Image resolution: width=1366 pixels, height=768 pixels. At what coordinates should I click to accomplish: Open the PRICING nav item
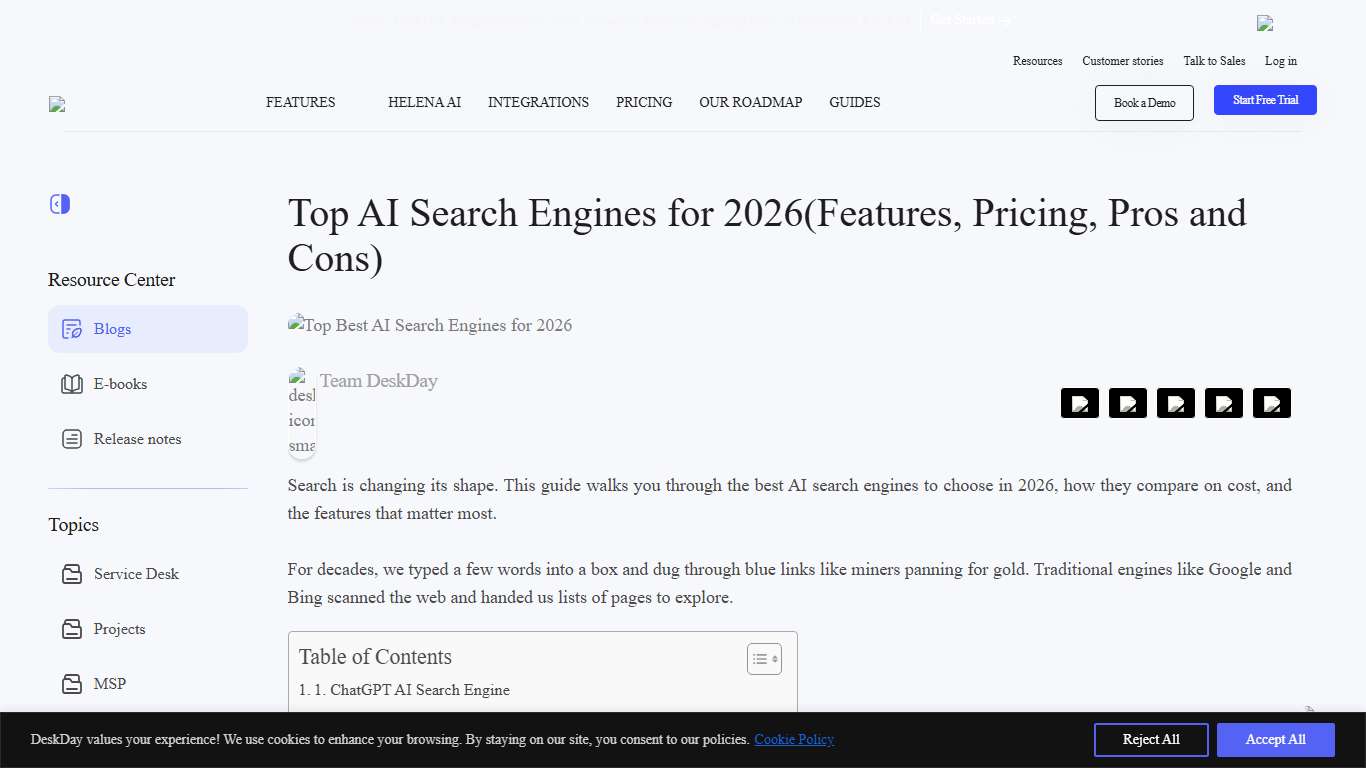(644, 102)
